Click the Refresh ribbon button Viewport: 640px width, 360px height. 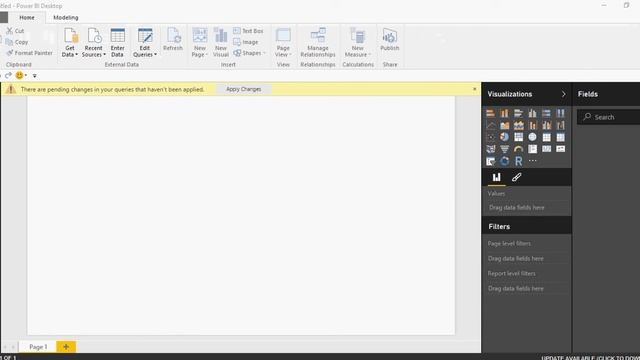click(x=173, y=40)
